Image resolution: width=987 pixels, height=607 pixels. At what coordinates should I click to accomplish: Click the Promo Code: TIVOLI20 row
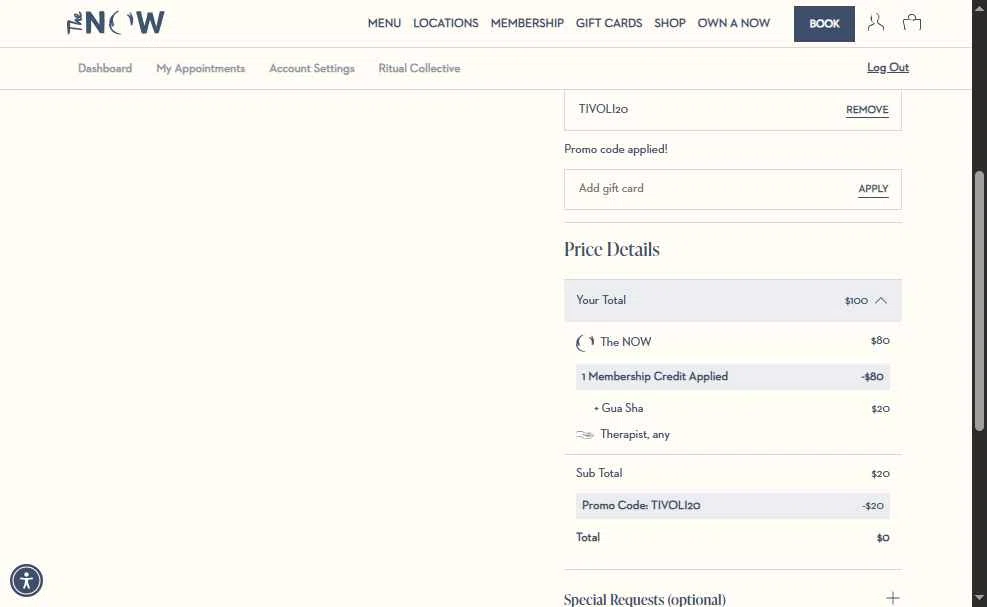coord(733,506)
